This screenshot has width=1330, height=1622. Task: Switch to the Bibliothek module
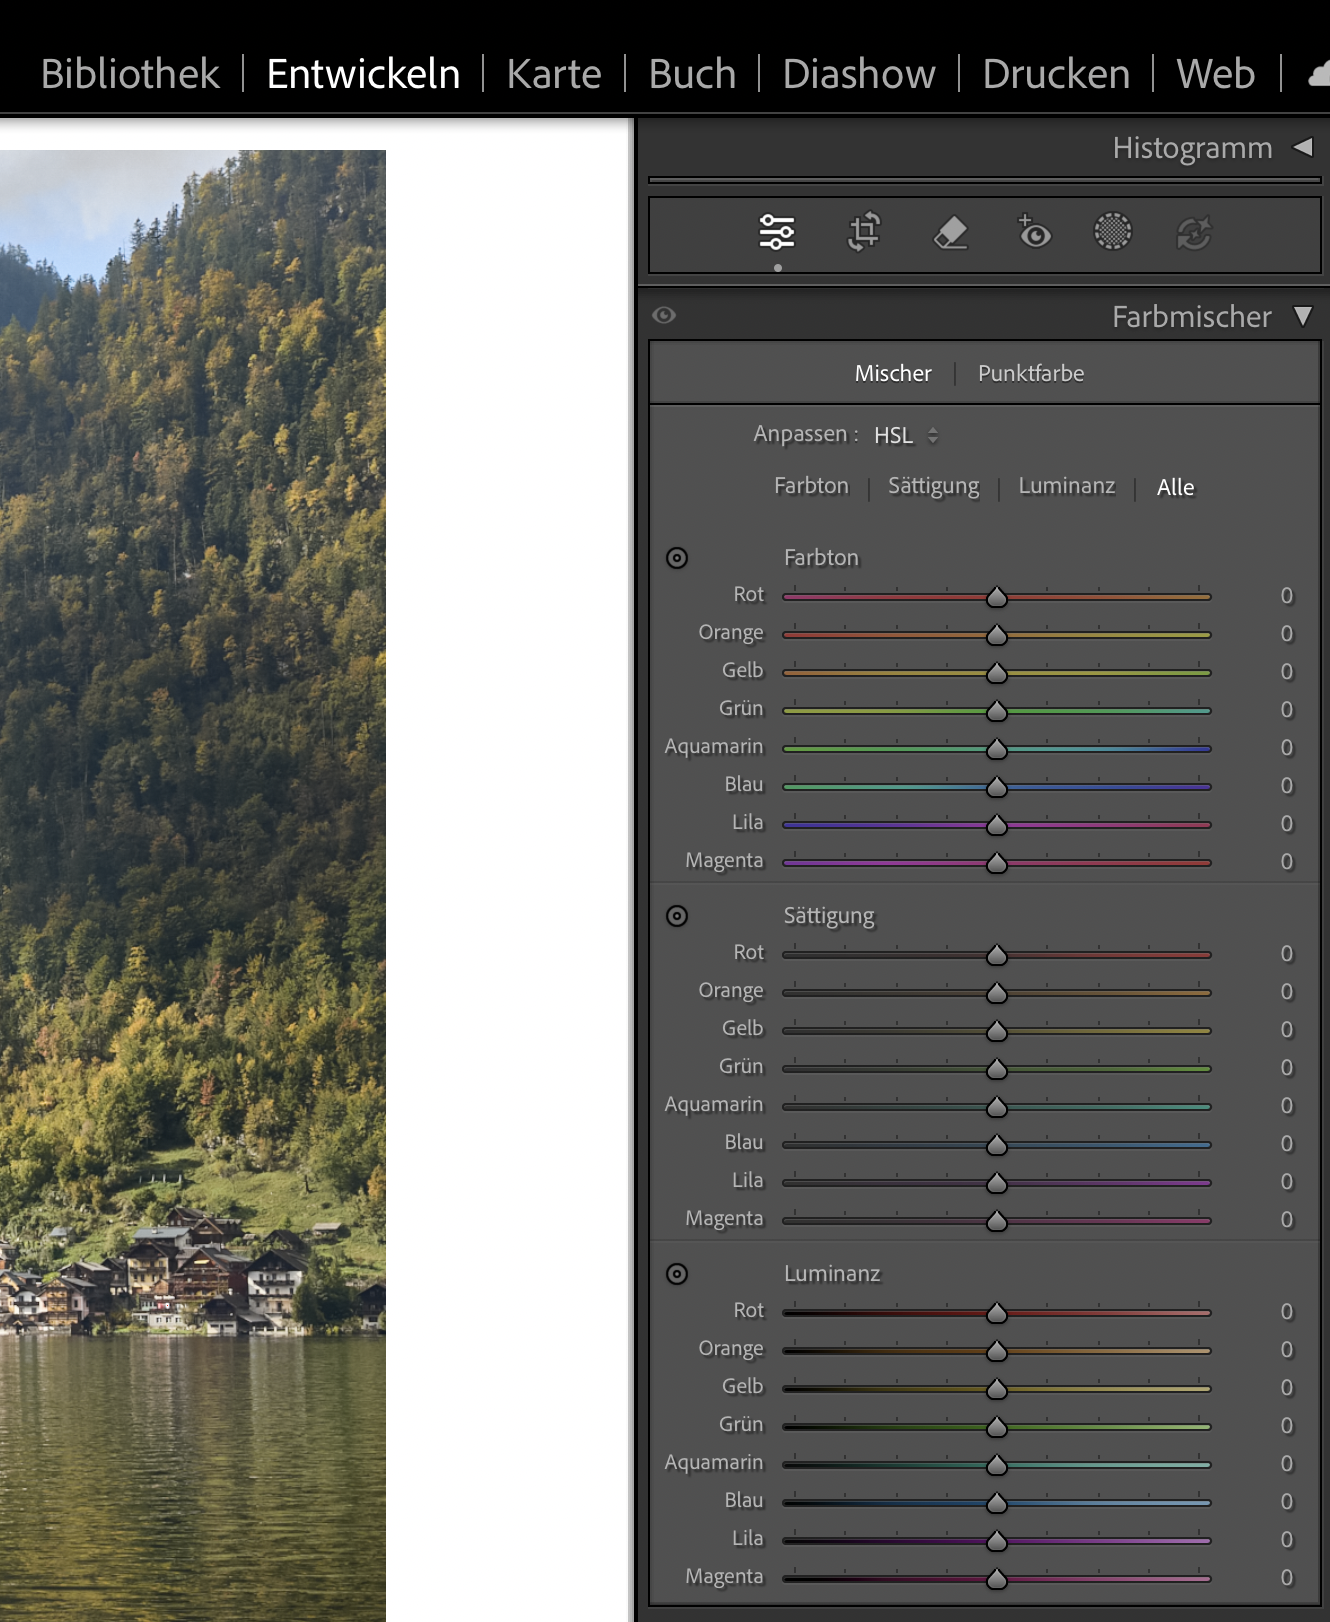[x=130, y=74]
